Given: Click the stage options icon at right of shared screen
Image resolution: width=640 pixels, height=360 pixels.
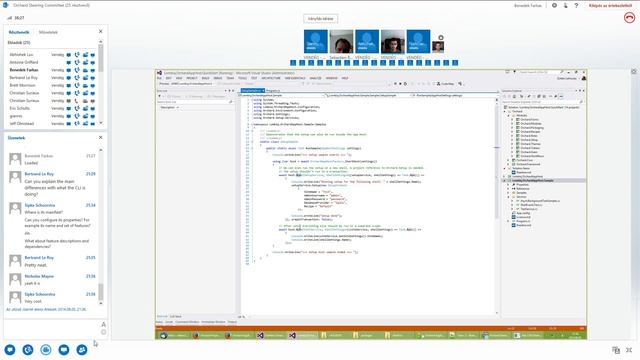Looking at the screenshot, I should coord(634,71).
